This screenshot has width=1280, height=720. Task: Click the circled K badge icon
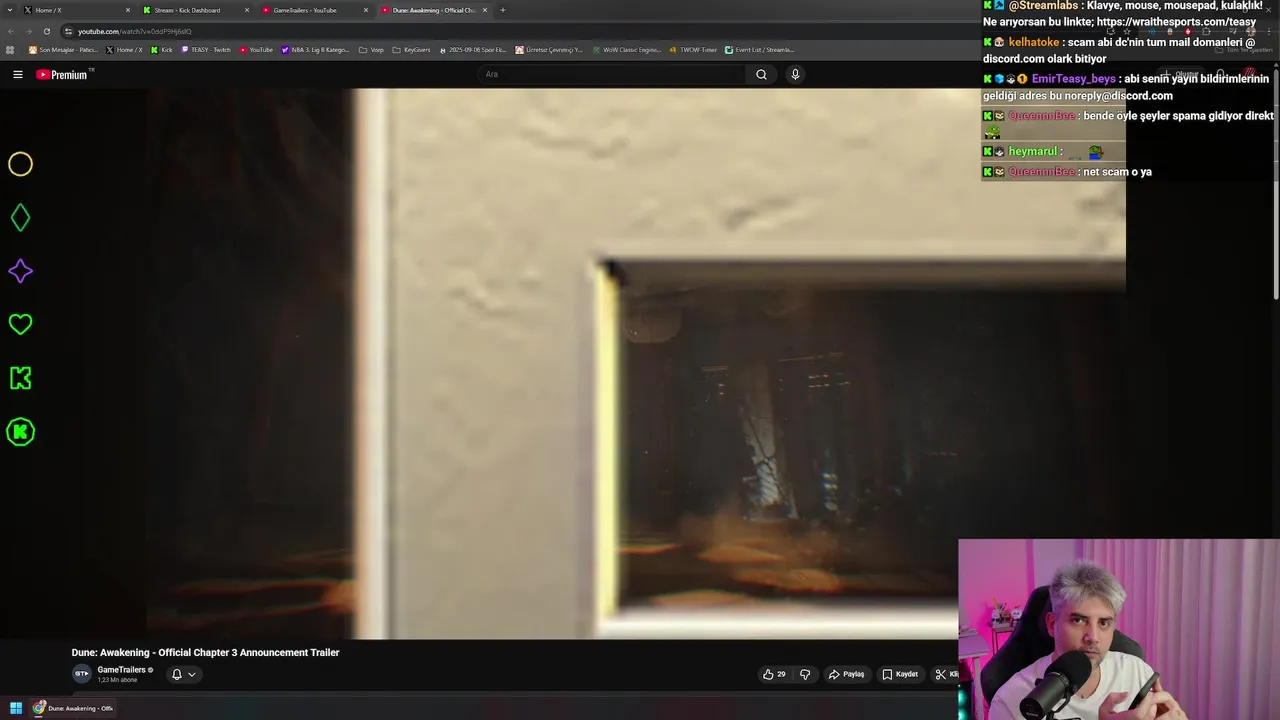pos(20,432)
